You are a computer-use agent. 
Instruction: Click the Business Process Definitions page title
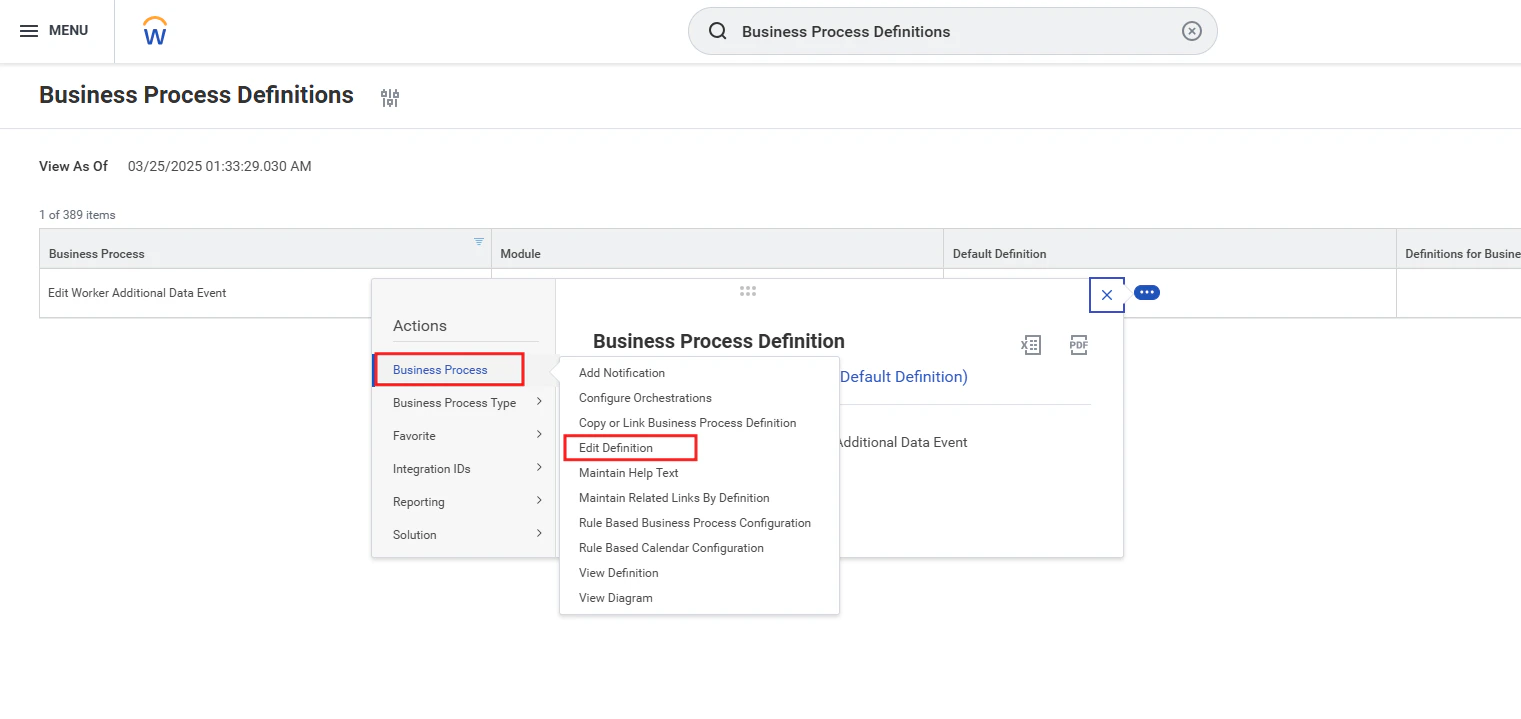click(x=196, y=95)
